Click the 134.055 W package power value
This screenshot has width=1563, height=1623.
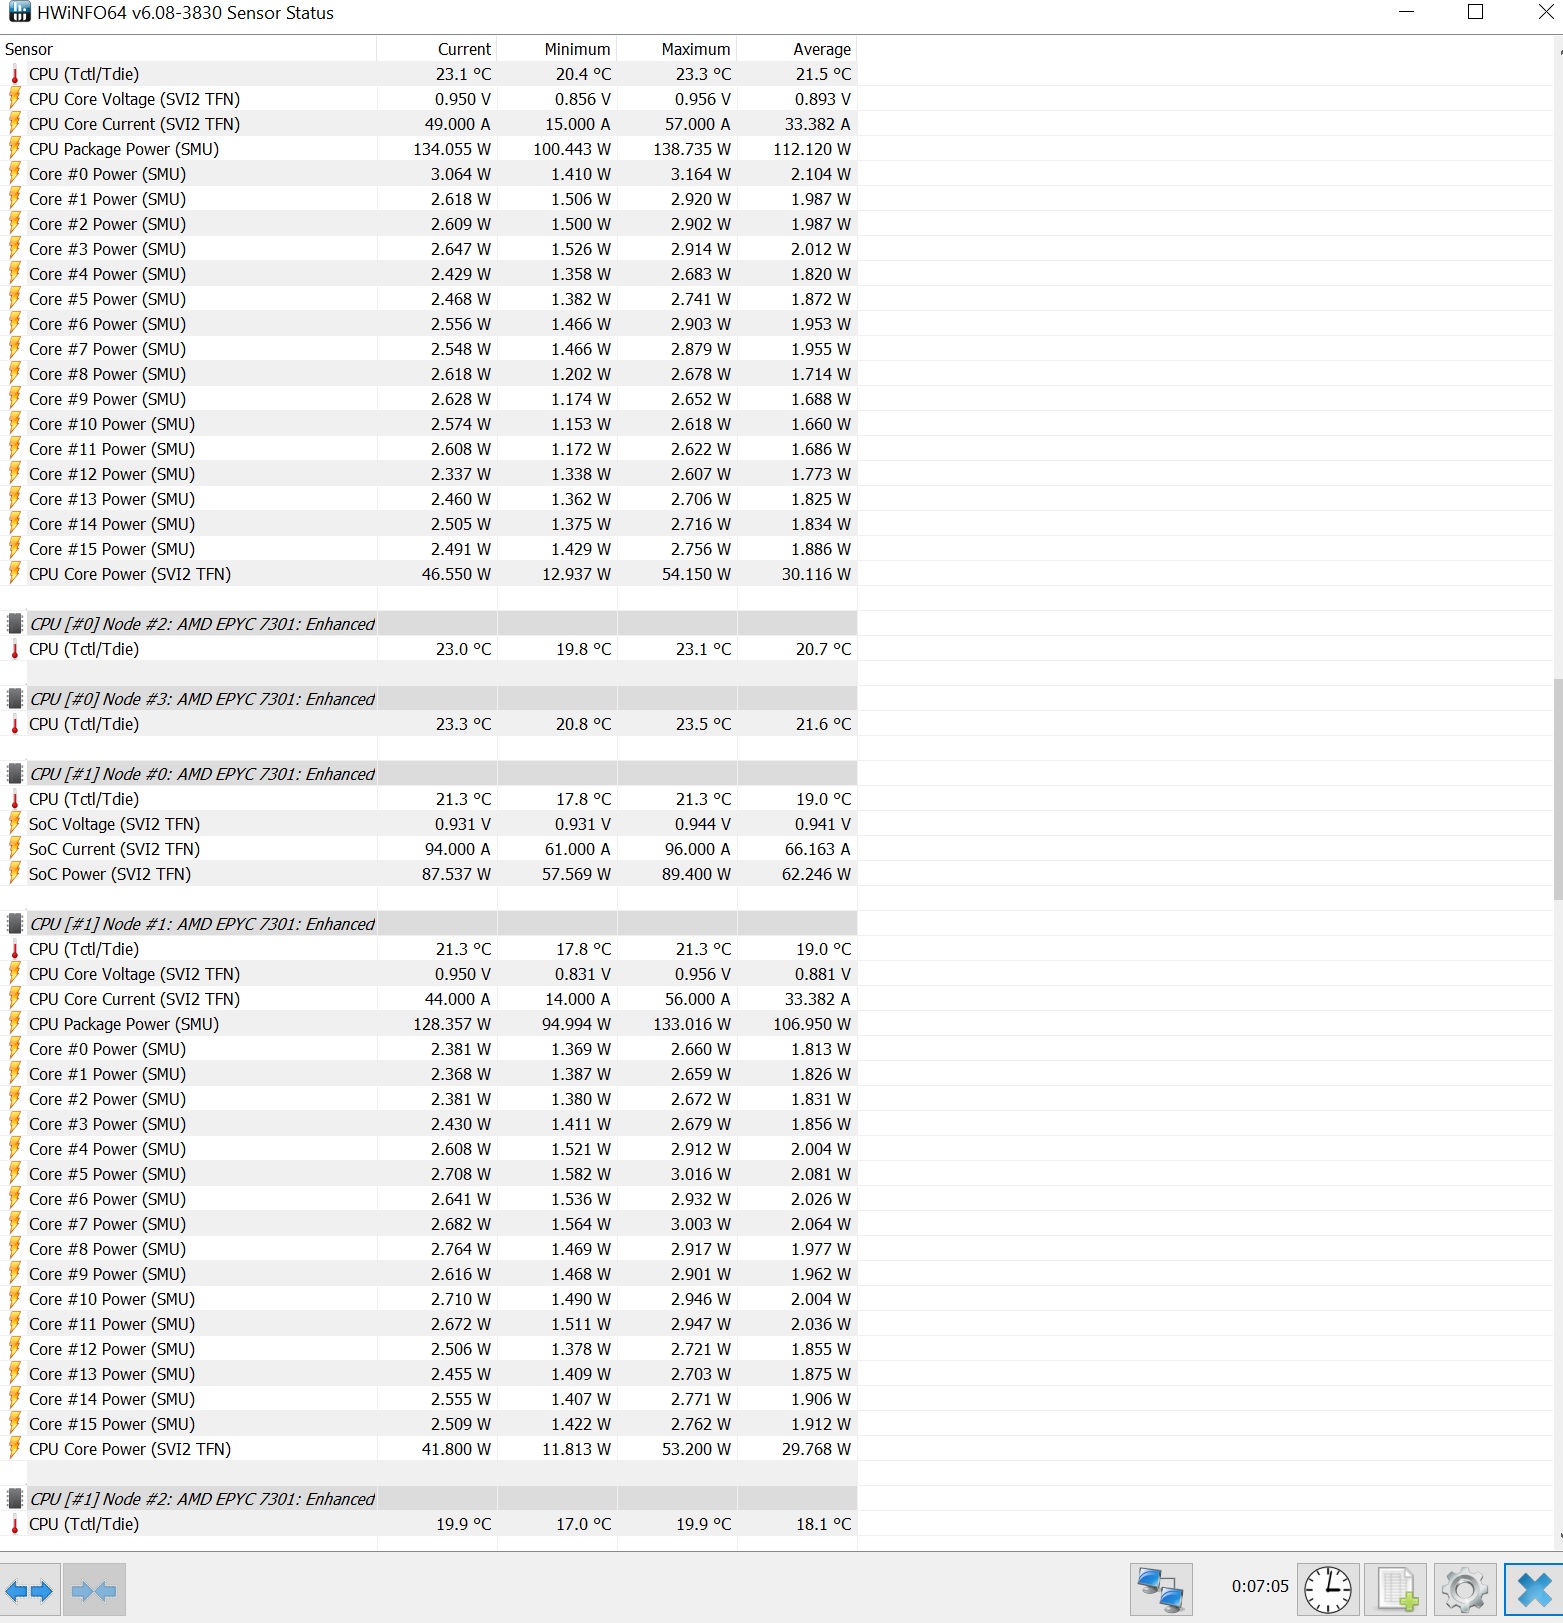pyautogui.click(x=452, y=149)
